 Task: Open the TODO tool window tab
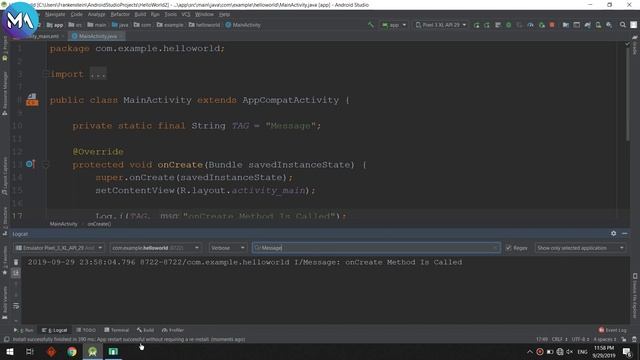point(86,330)
